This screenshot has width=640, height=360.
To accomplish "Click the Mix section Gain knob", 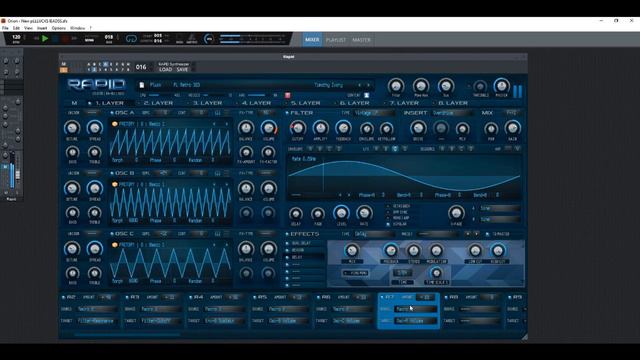I will (x=513, y=129).
